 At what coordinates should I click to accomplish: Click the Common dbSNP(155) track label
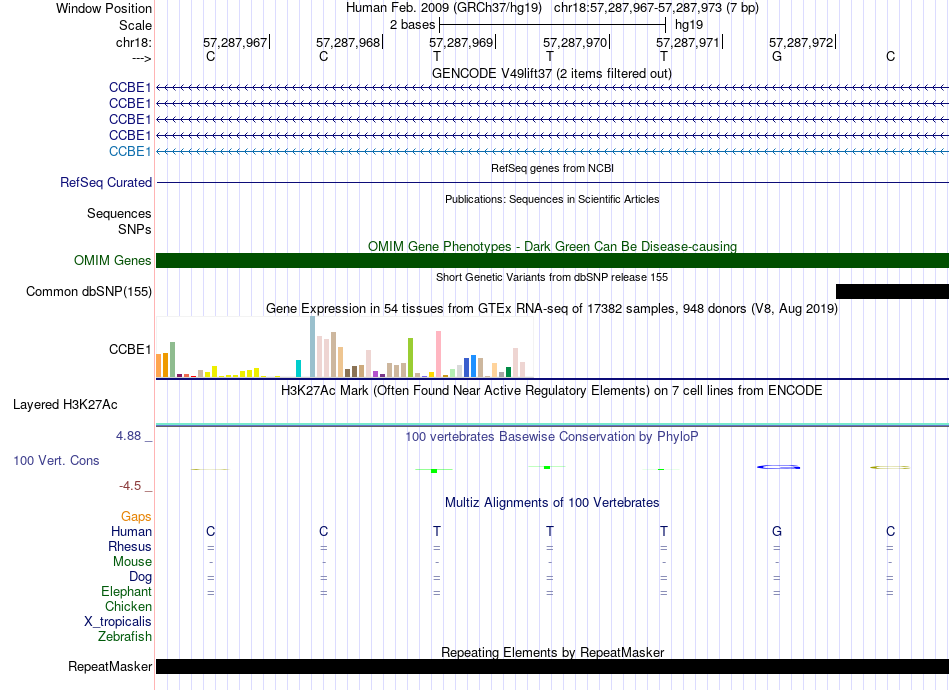pyautogui.click(x=89, y=291)
